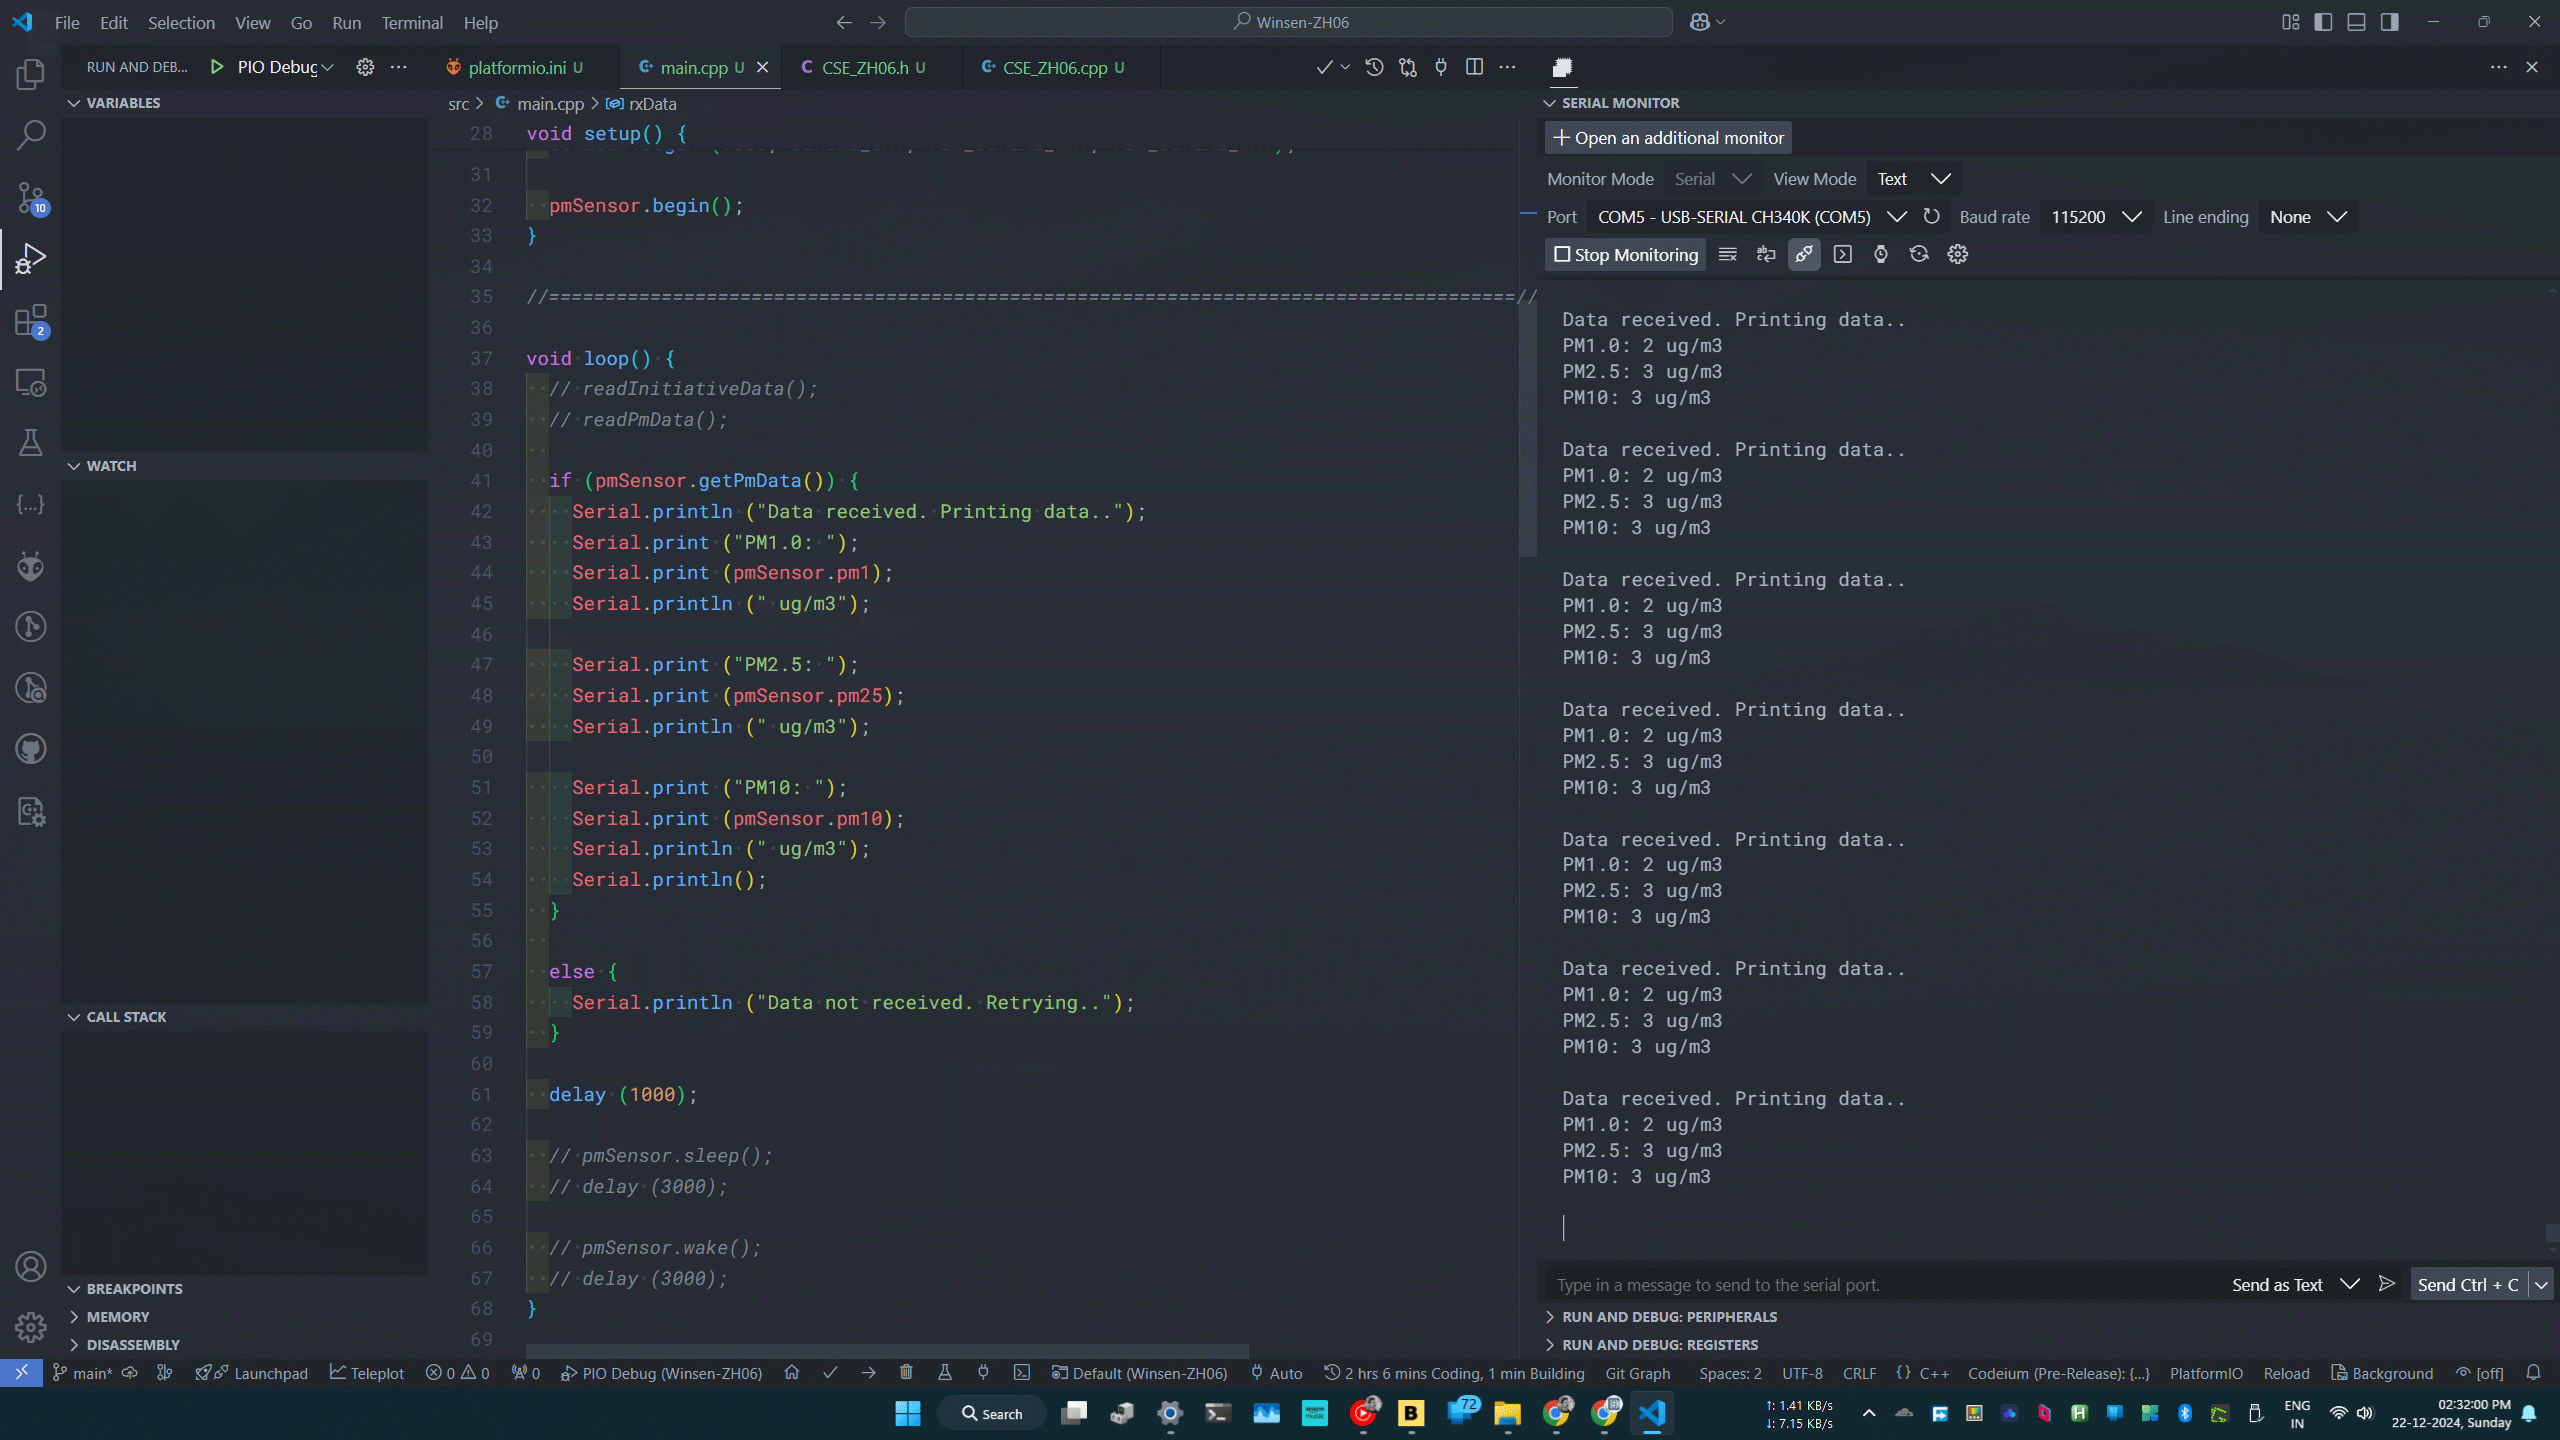The image size is (2560, 1440).
Task: Click the Winsen-ZH06 command center search
Action: click(1288, 22)
